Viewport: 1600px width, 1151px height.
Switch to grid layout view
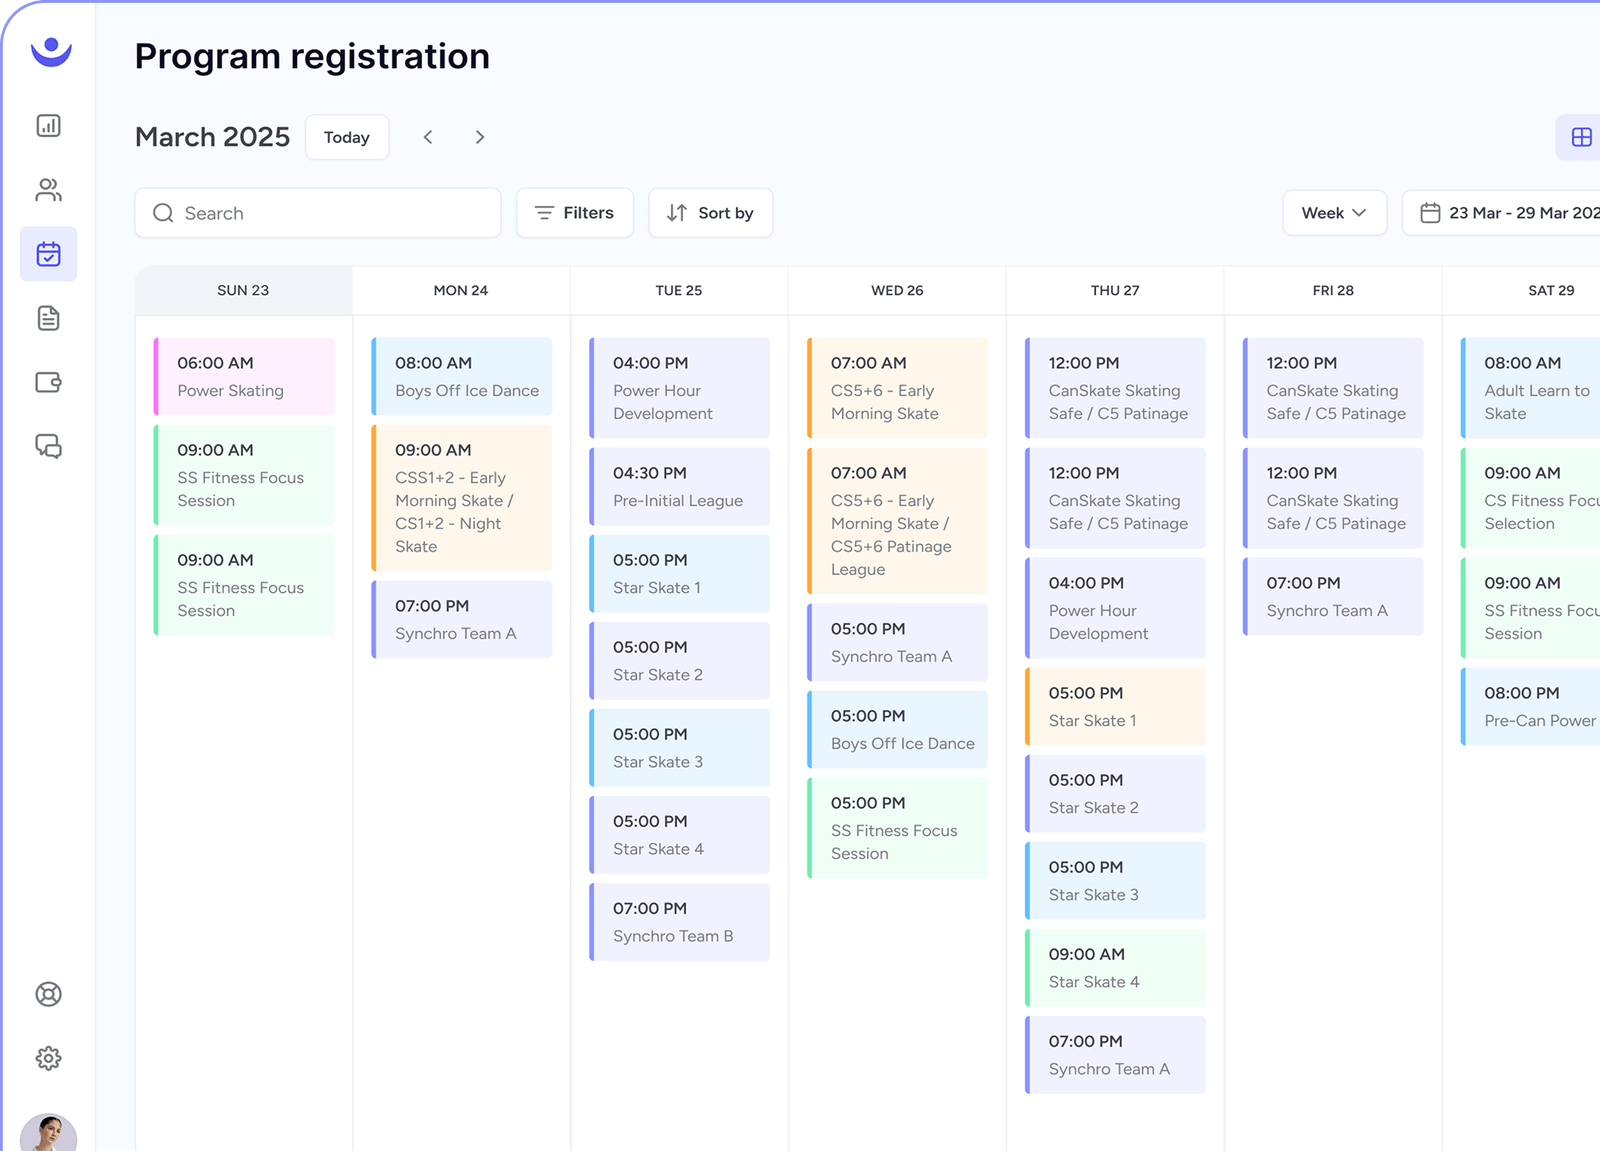pyautogui.click(x=1581, y=137)
